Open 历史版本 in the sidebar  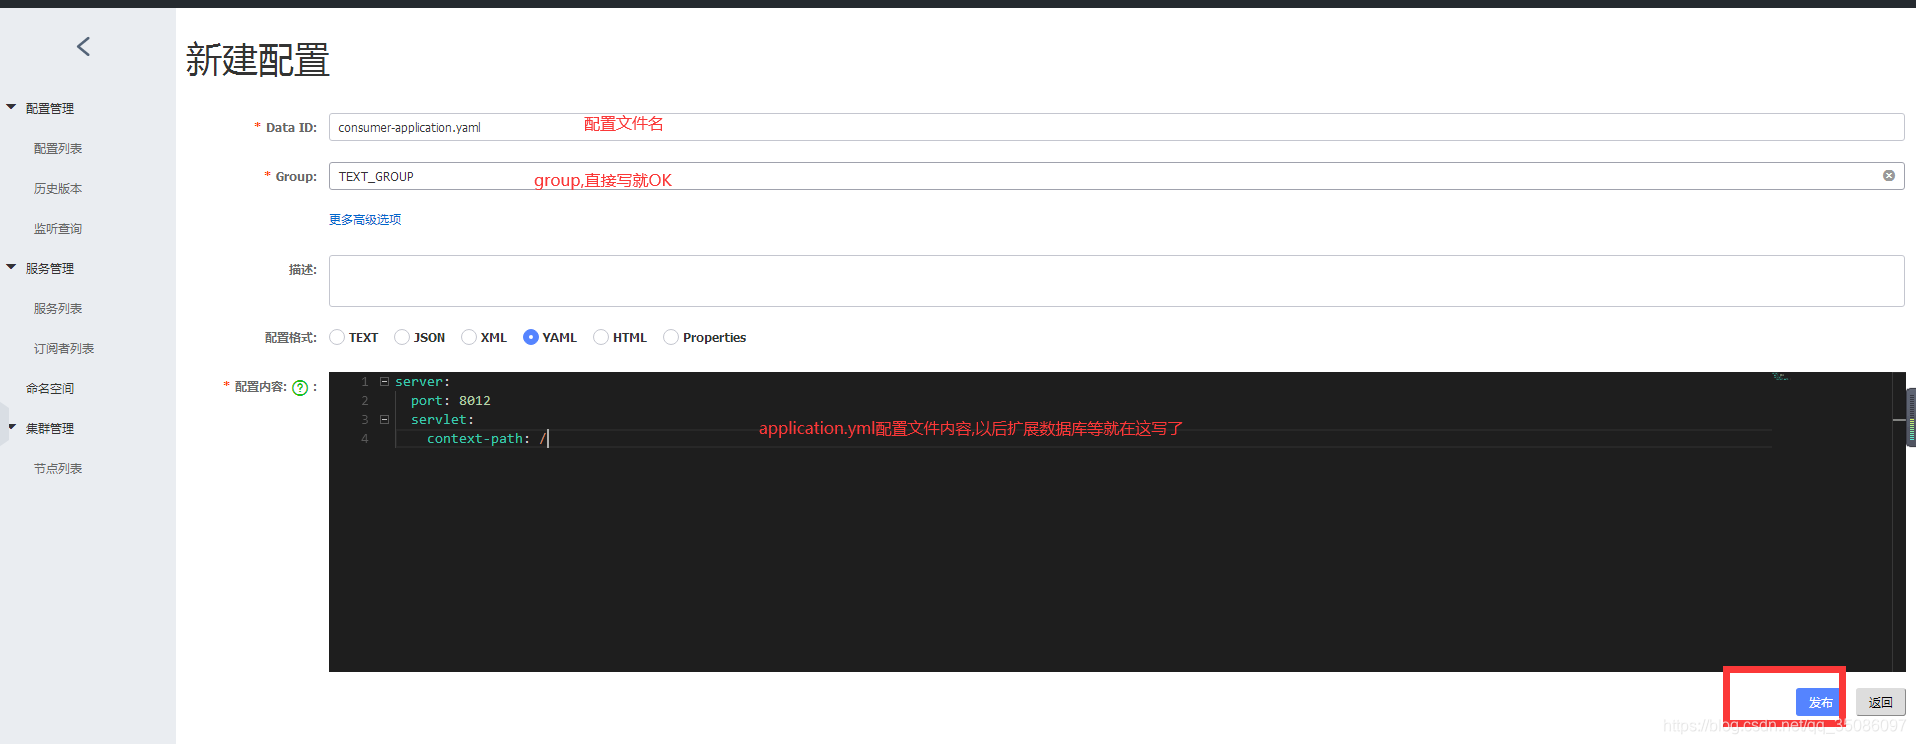point(58,188)
